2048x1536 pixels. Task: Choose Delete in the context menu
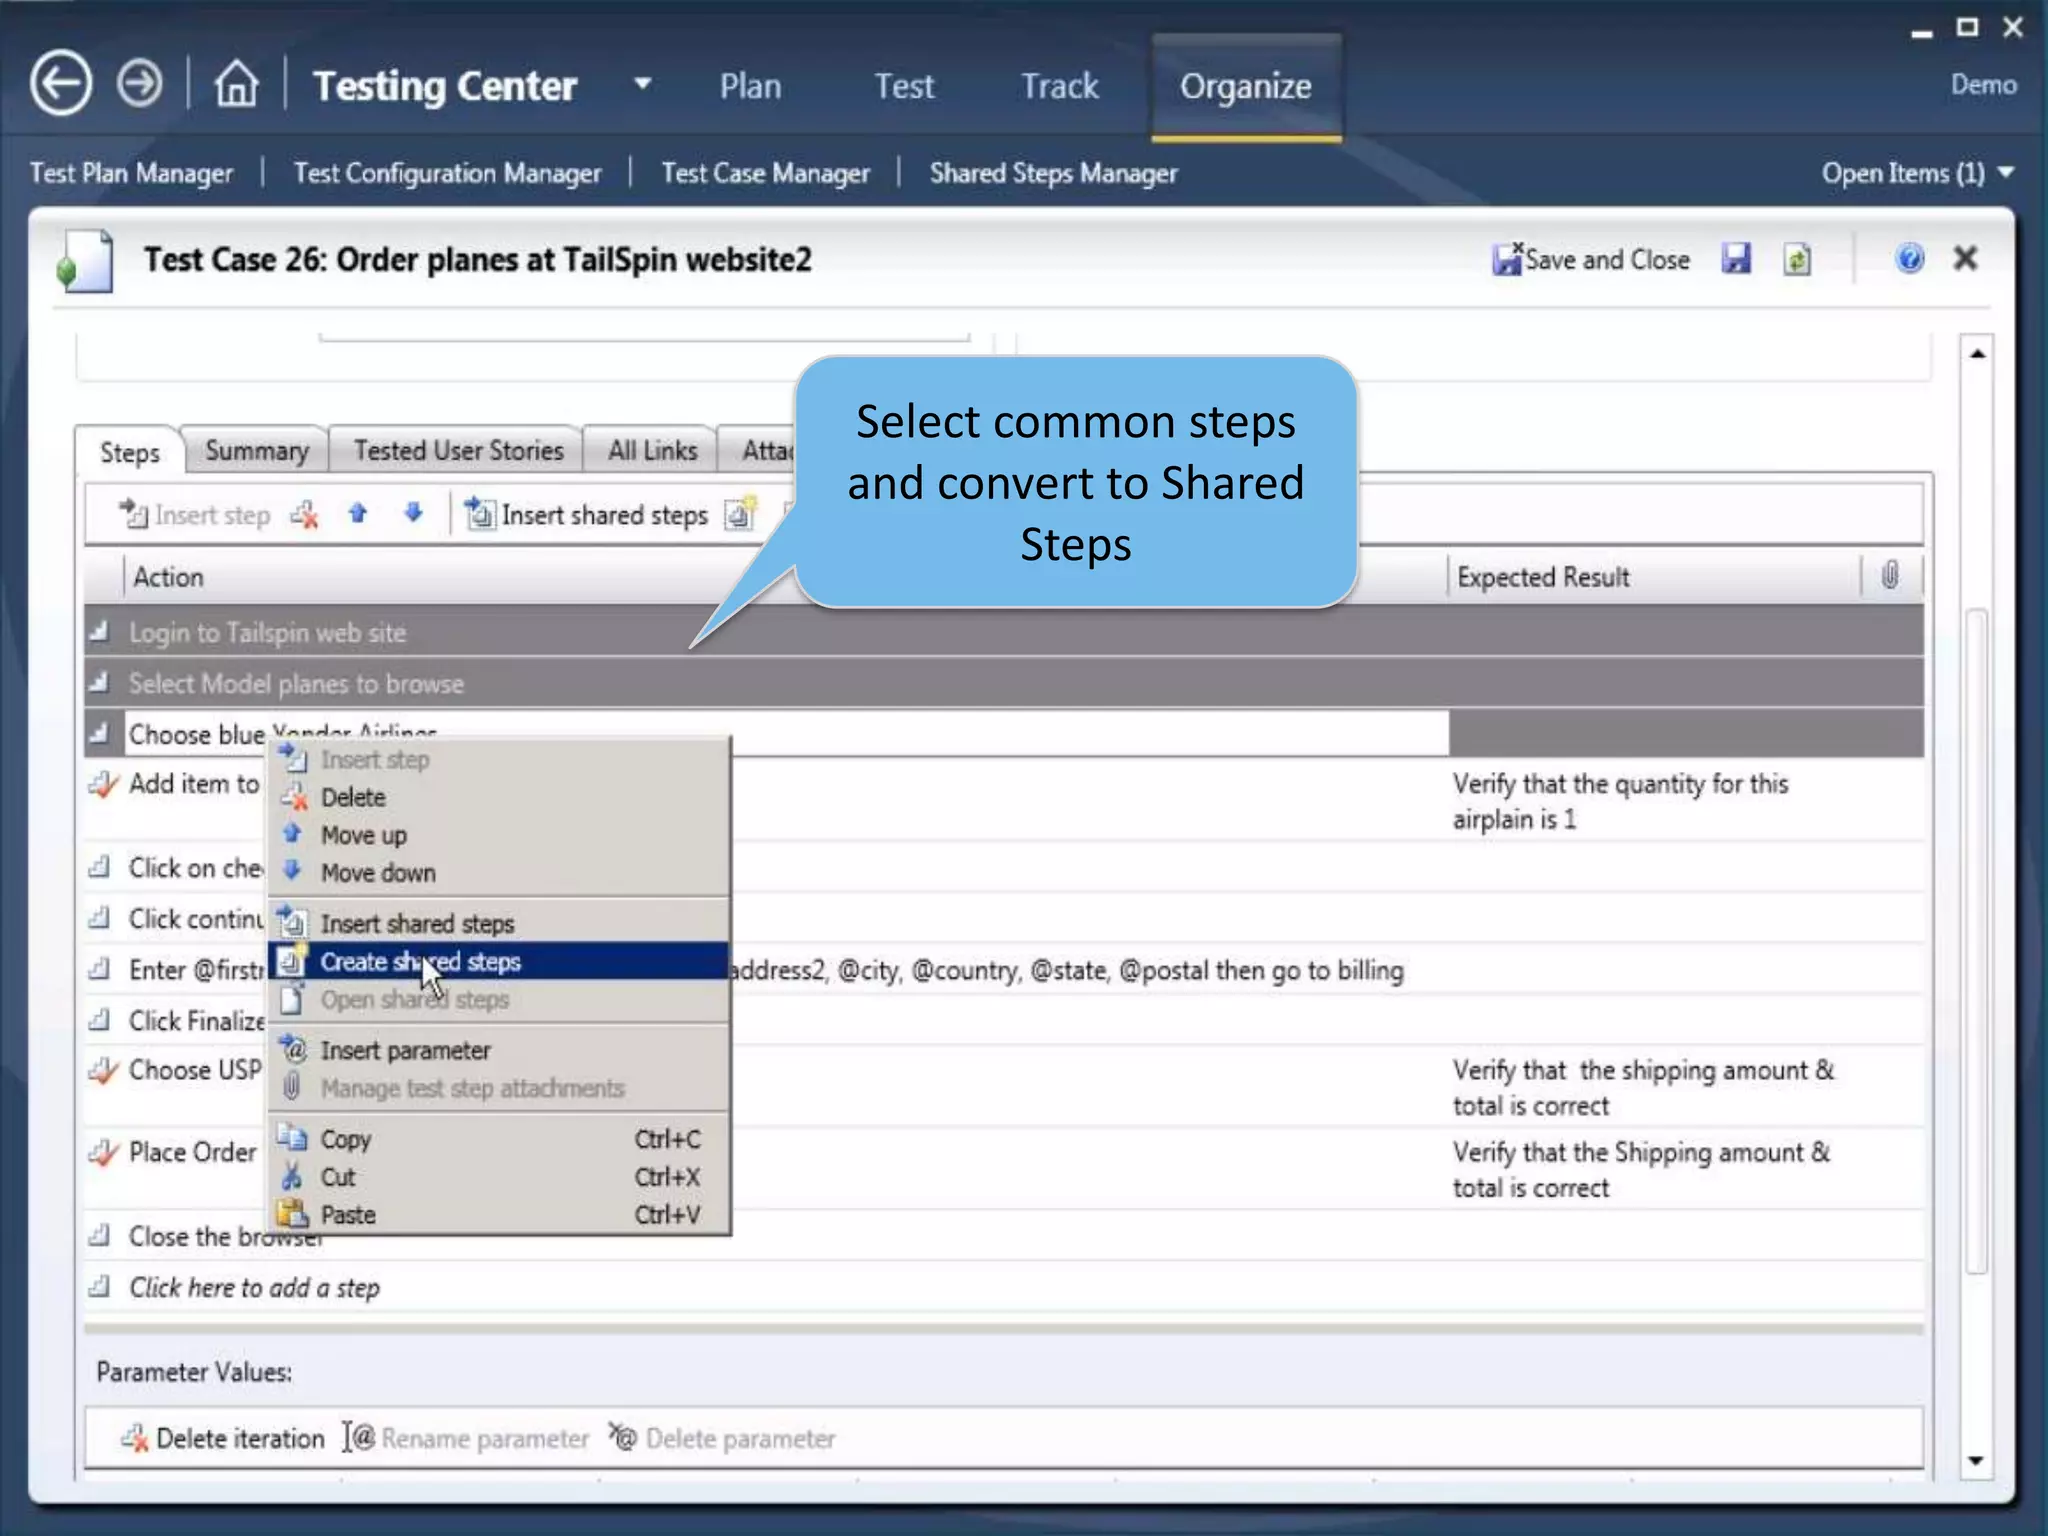coord(499,797)
